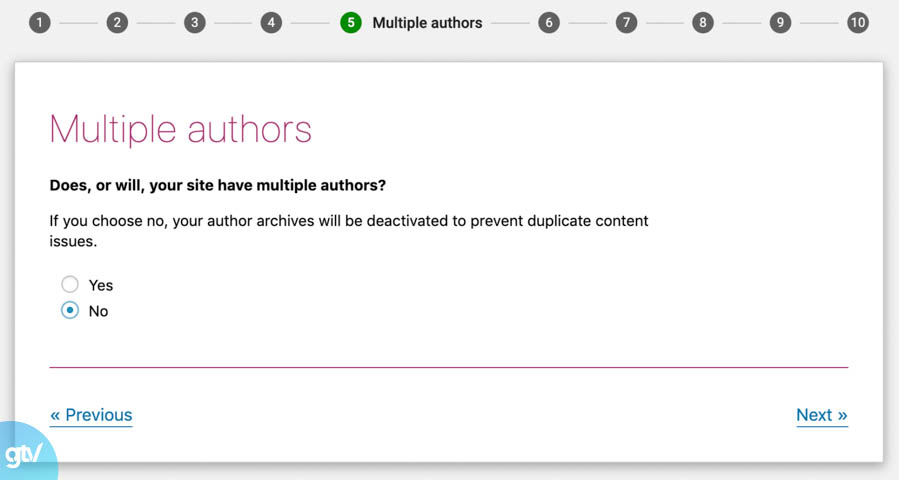The image size is (899, 480).
Task: Navigate to step 7 circle
Action: tap(626, 22)
